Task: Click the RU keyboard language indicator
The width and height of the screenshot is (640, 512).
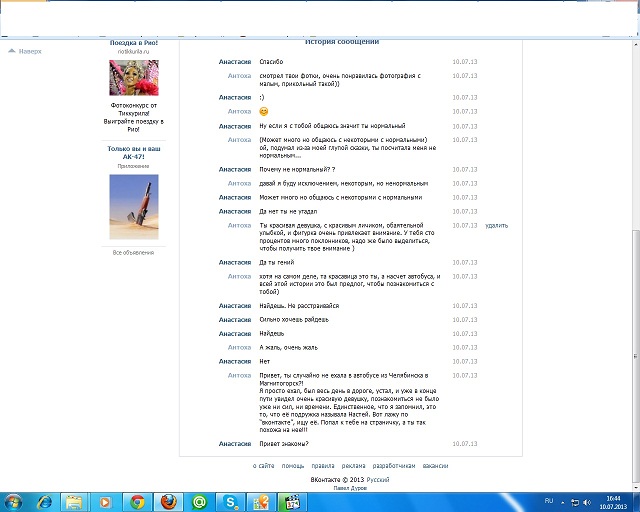Action: pyautogui.click(x=548, y=500)
